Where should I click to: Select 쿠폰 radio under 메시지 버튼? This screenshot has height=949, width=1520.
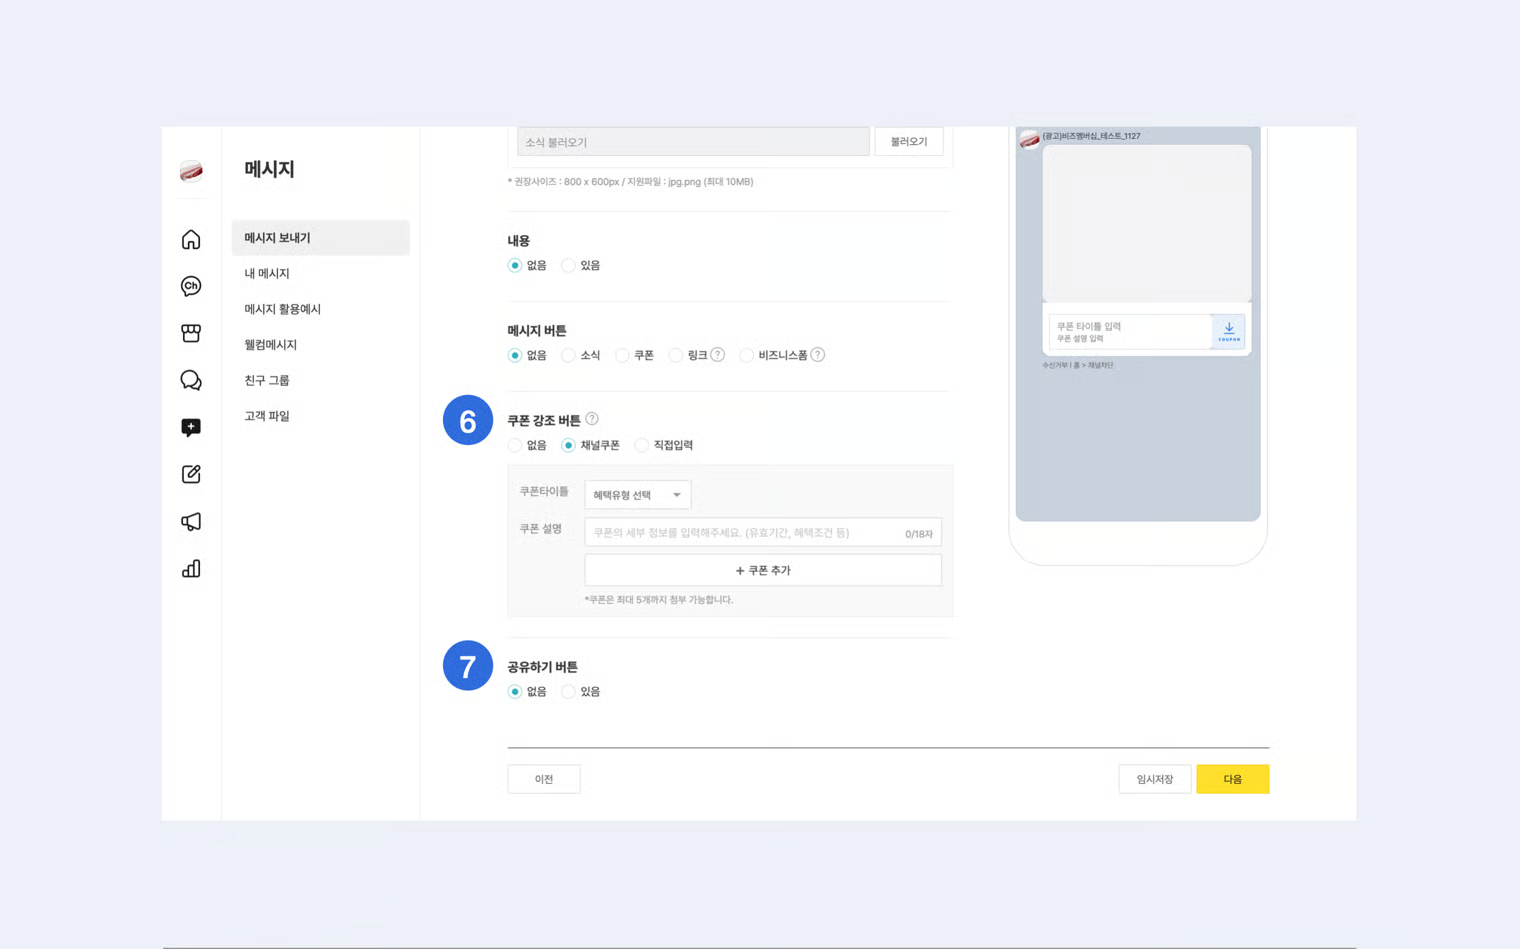click(x=622, y=356)
